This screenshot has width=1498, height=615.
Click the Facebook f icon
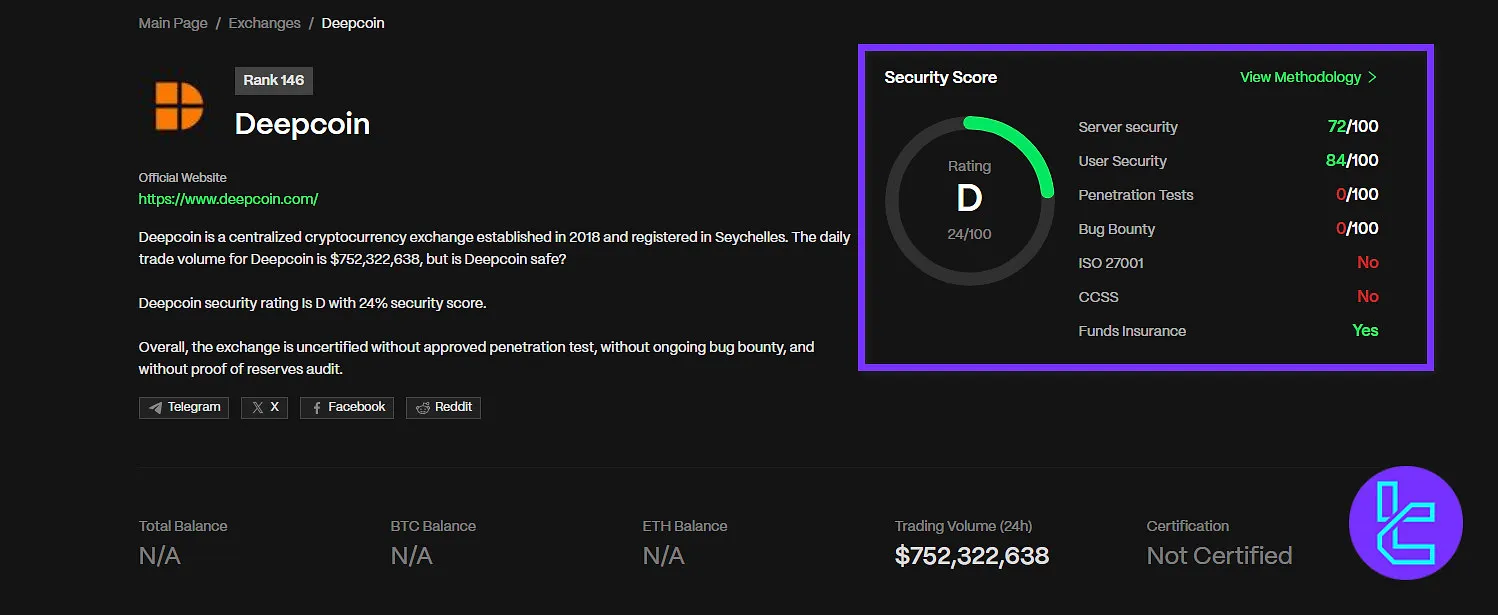coord(317,408)
